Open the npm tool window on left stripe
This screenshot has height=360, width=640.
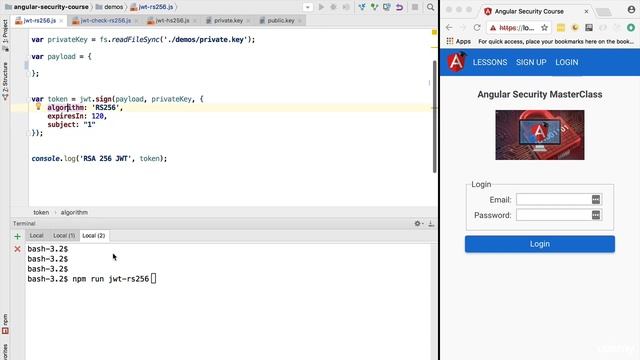point(5,324)
